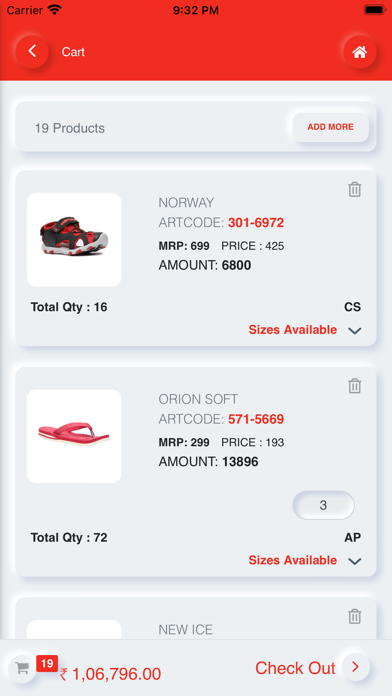392x696 pixels.
Task: Tap the Cart title in header
Action: tap(73, 52)
